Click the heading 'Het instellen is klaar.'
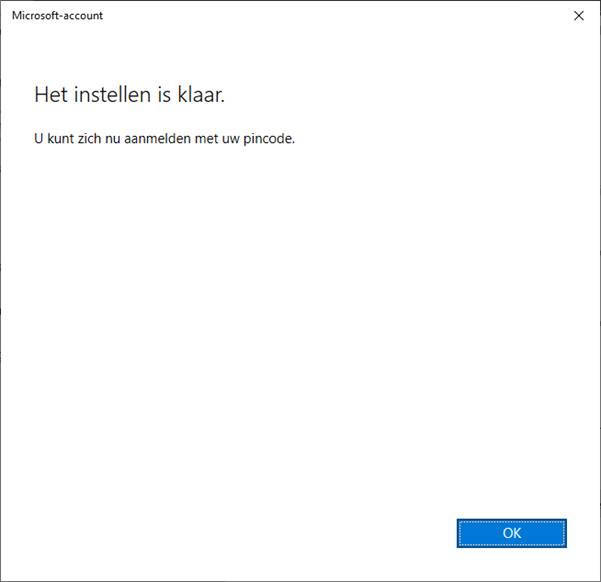Screen dimensions: 601x582 pos(129,95)
